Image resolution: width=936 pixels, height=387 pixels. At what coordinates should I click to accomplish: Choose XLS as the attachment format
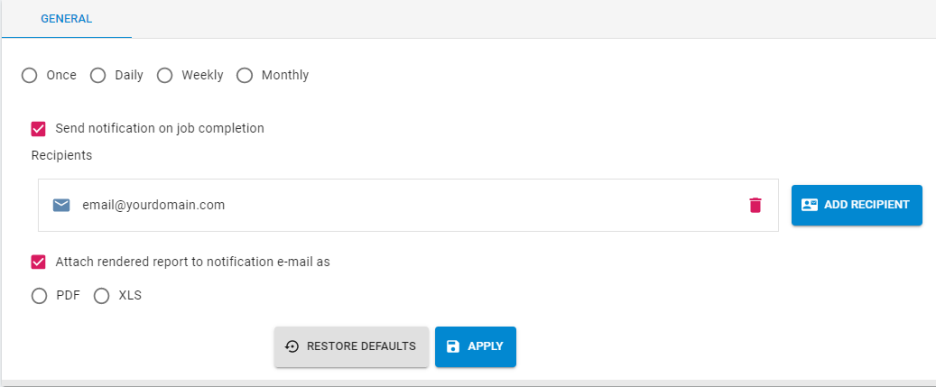(101, 296)
